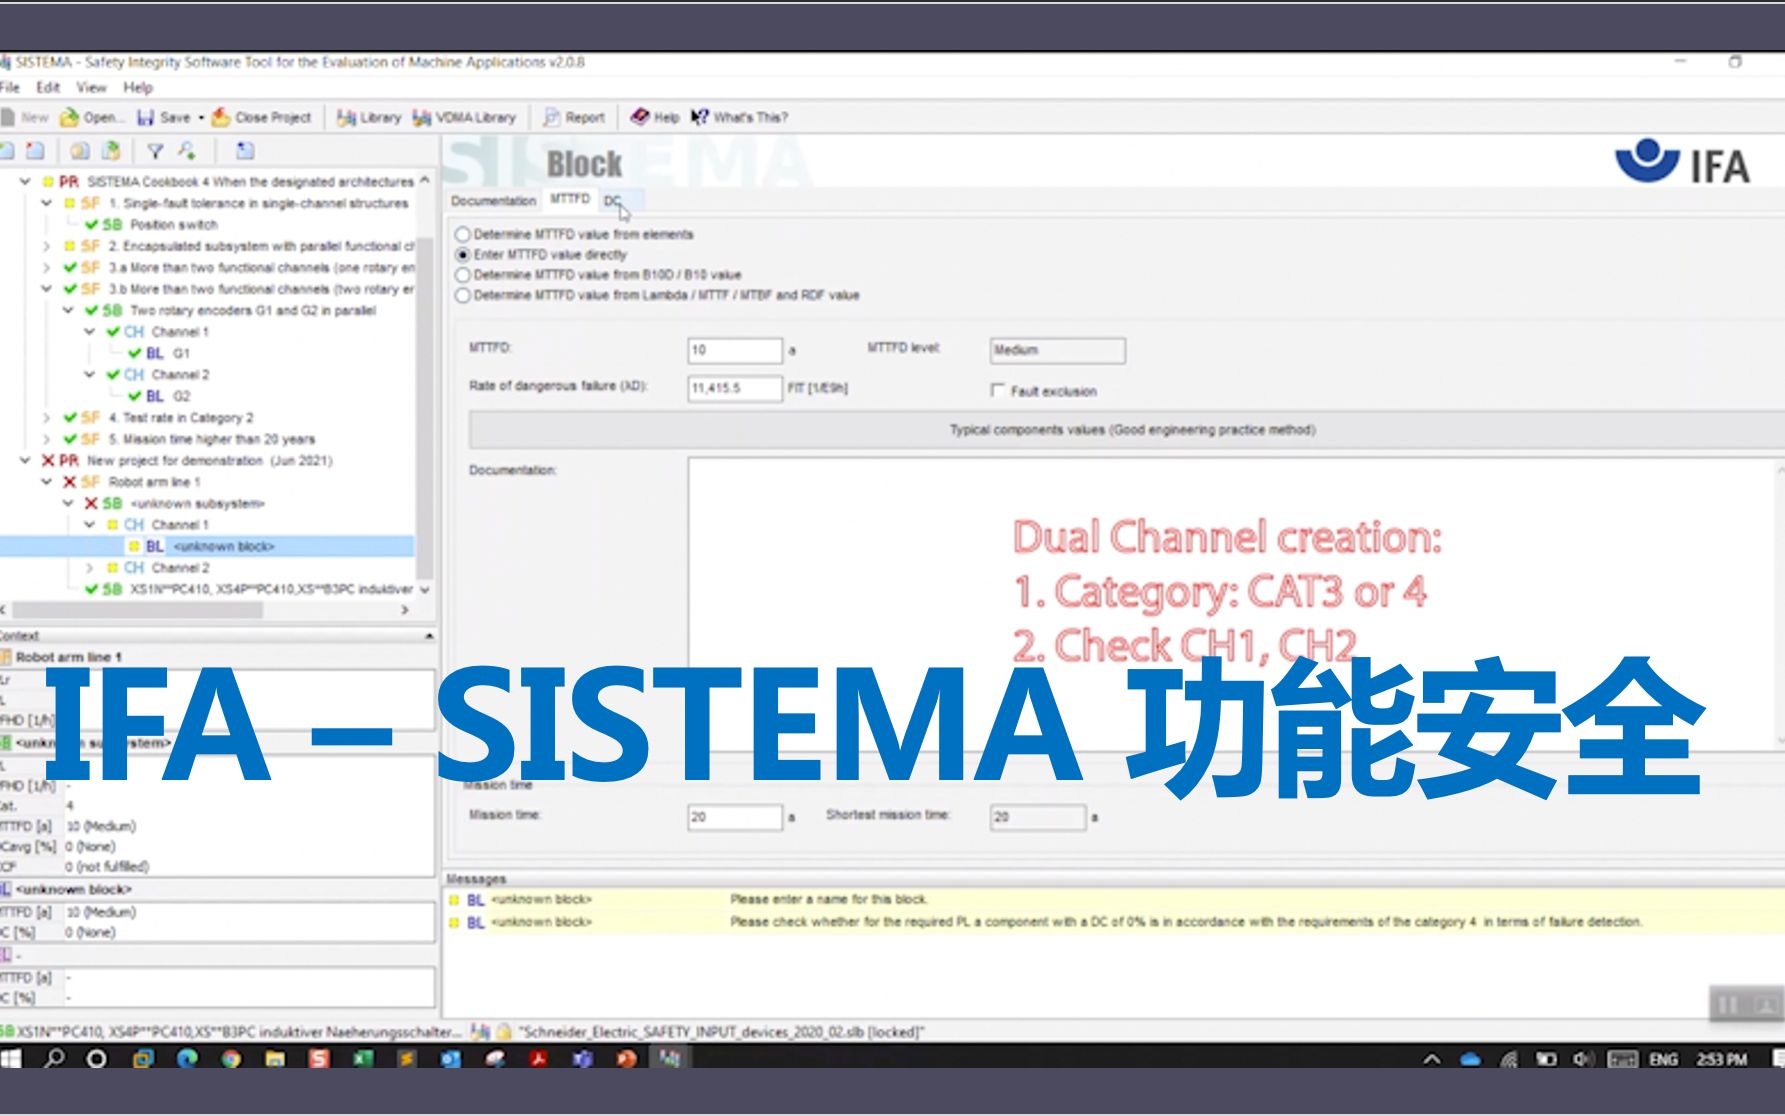The height and width of the screenshot is (1116, 1785).
Task: Click the SISTEMA app icon in the taskbar
Action: point(669,1058)
